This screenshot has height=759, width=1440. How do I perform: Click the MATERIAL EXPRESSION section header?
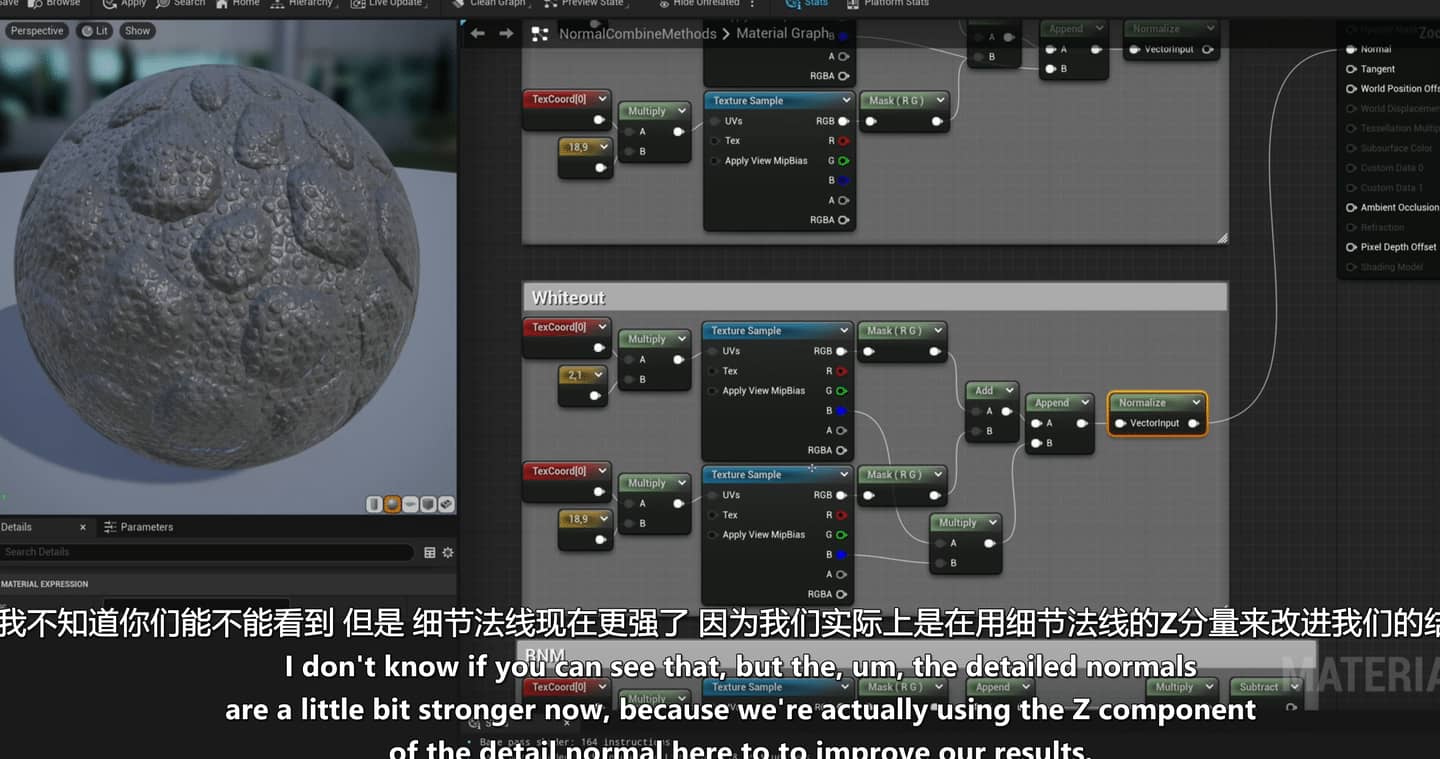(45, 584)
